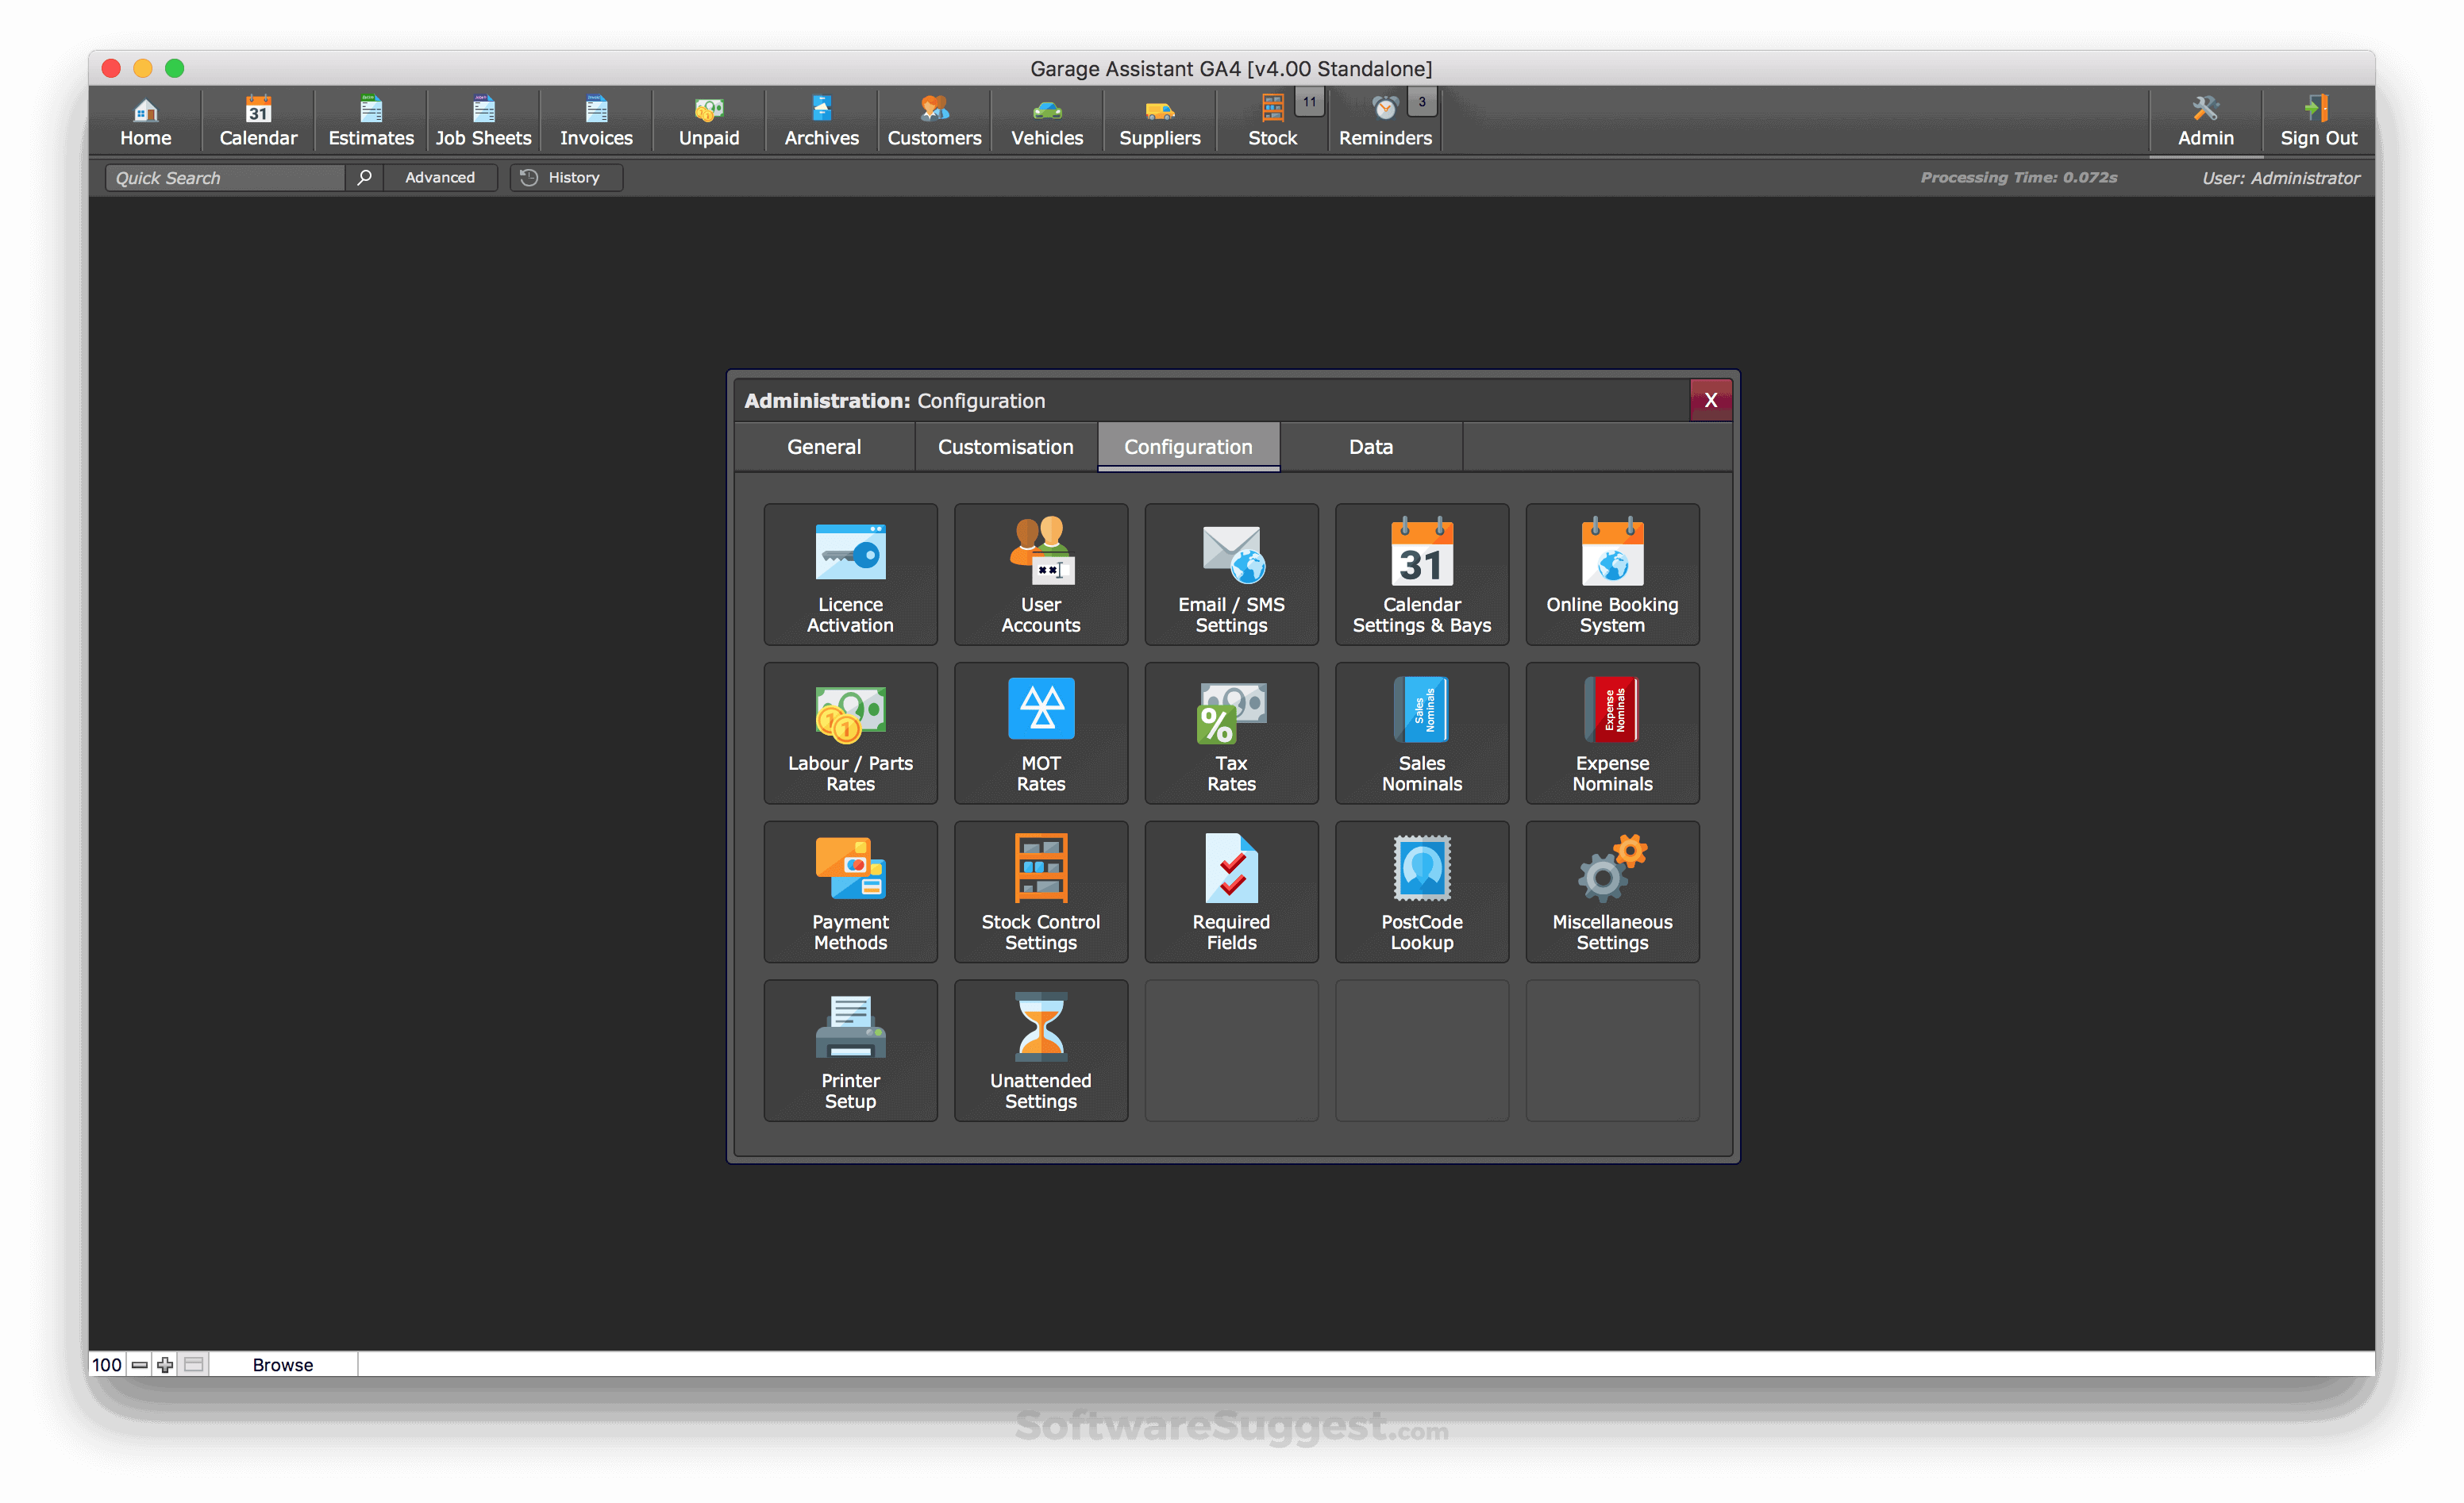The height and width of the screenshot is (1503, 2464).
Task: Close the Administration dialog
Action: [1710, 400]
